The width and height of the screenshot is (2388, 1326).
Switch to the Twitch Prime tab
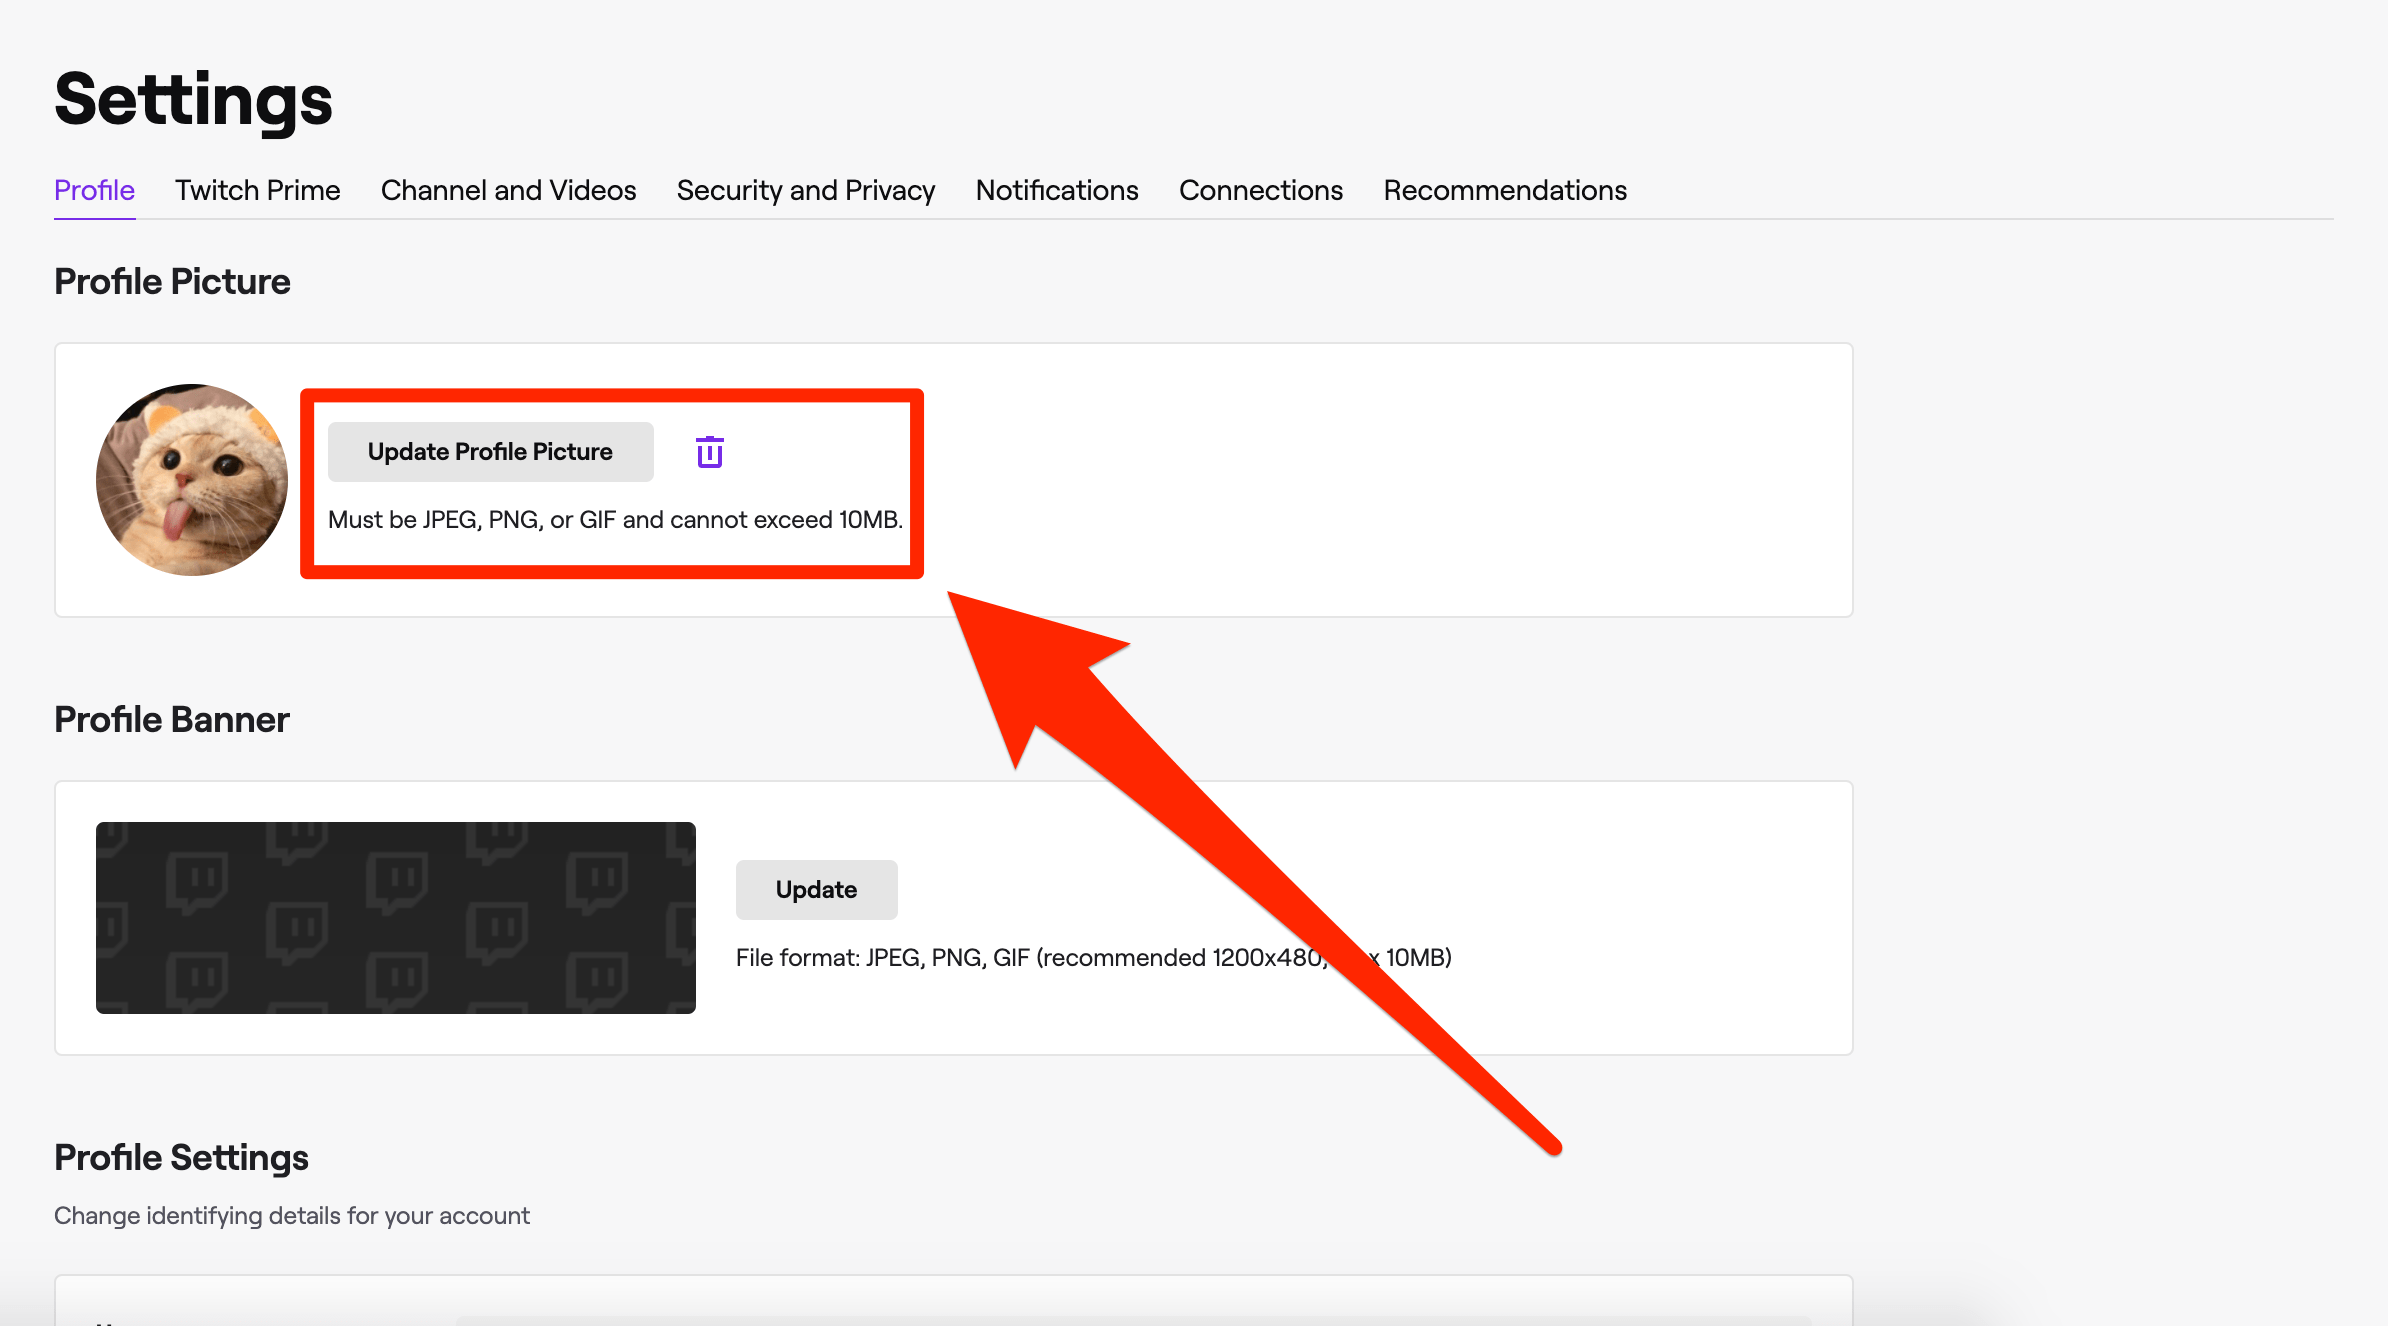(x=257, y=190)
